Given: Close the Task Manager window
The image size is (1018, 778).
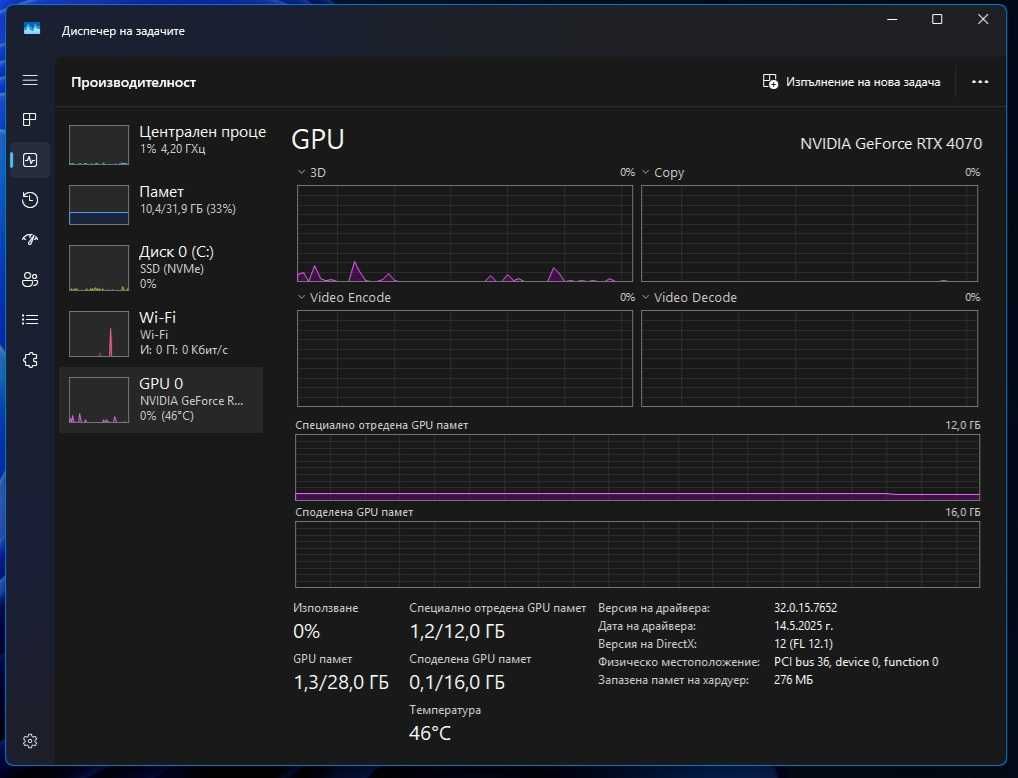Looking at the screenshot, I should (x=983, y=19).
